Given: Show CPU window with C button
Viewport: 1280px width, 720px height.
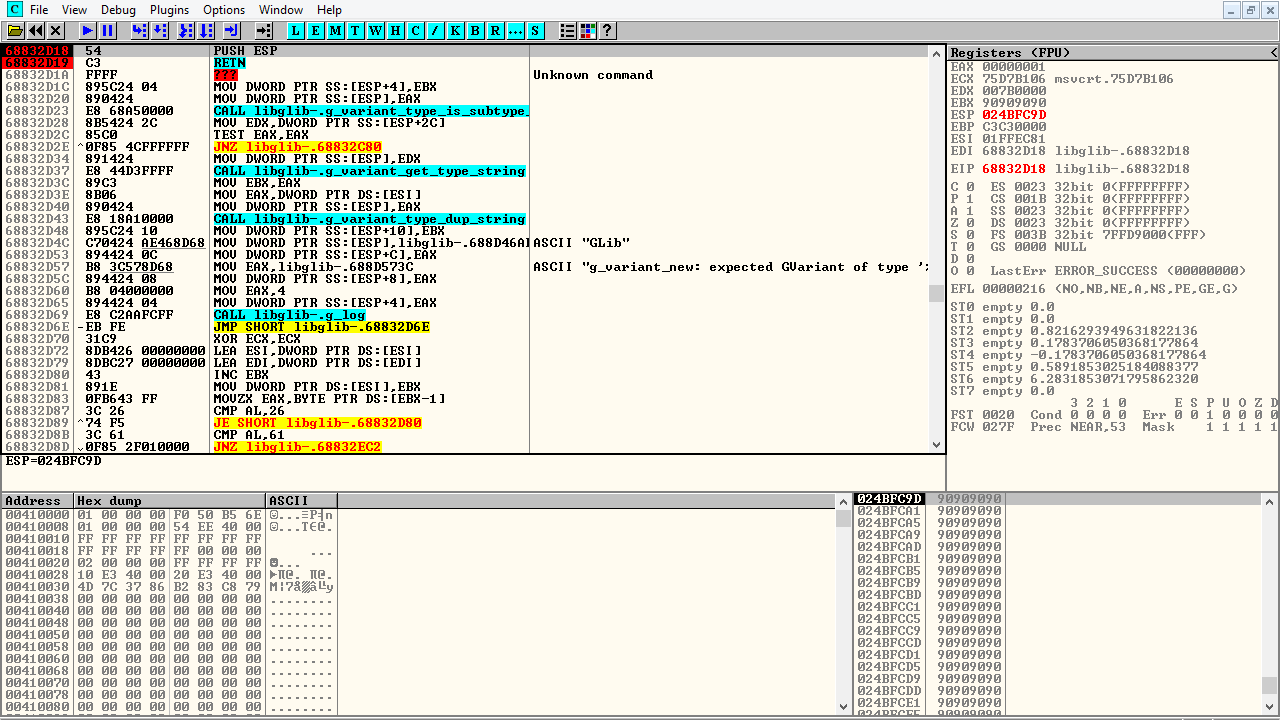Looking at the screenshot, I should [x=416, y=31].
